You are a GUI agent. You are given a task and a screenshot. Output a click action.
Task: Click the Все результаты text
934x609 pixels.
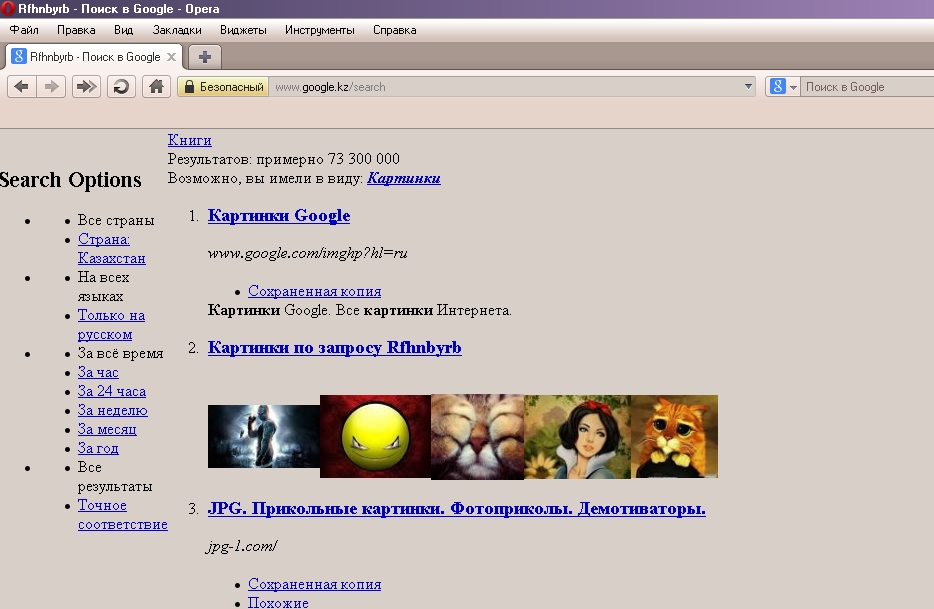tap(115, 477)
